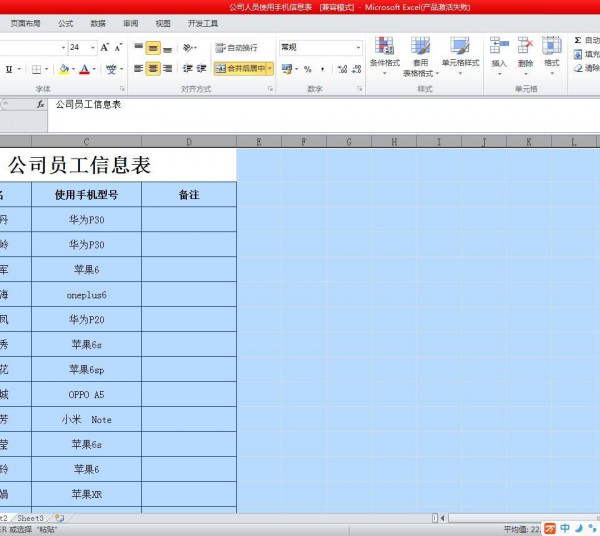Click 合并后居中 merge and center button

click(x=240, y=69)
